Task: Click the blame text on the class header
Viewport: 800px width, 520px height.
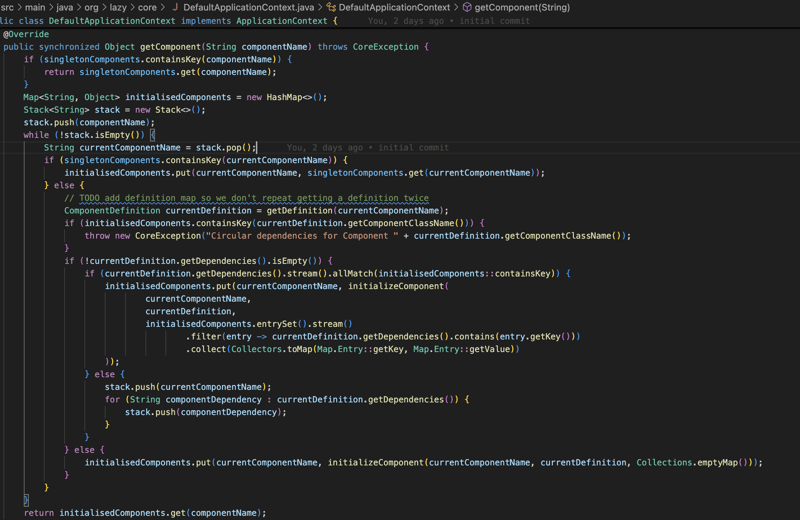Action: coord(448,20)
